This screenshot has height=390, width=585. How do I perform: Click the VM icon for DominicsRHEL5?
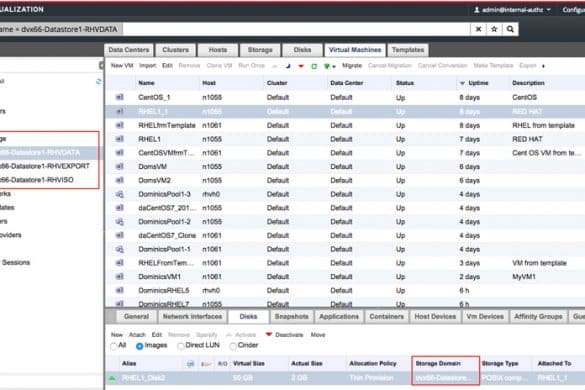(x=119, y=290)
